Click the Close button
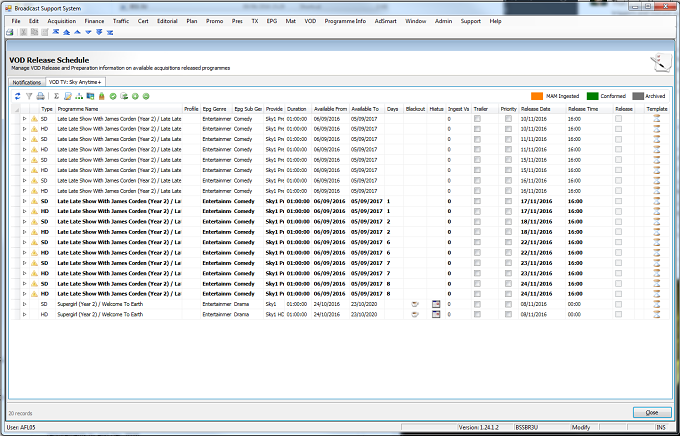This screenshot has width=680, height=436. (652, 413)
